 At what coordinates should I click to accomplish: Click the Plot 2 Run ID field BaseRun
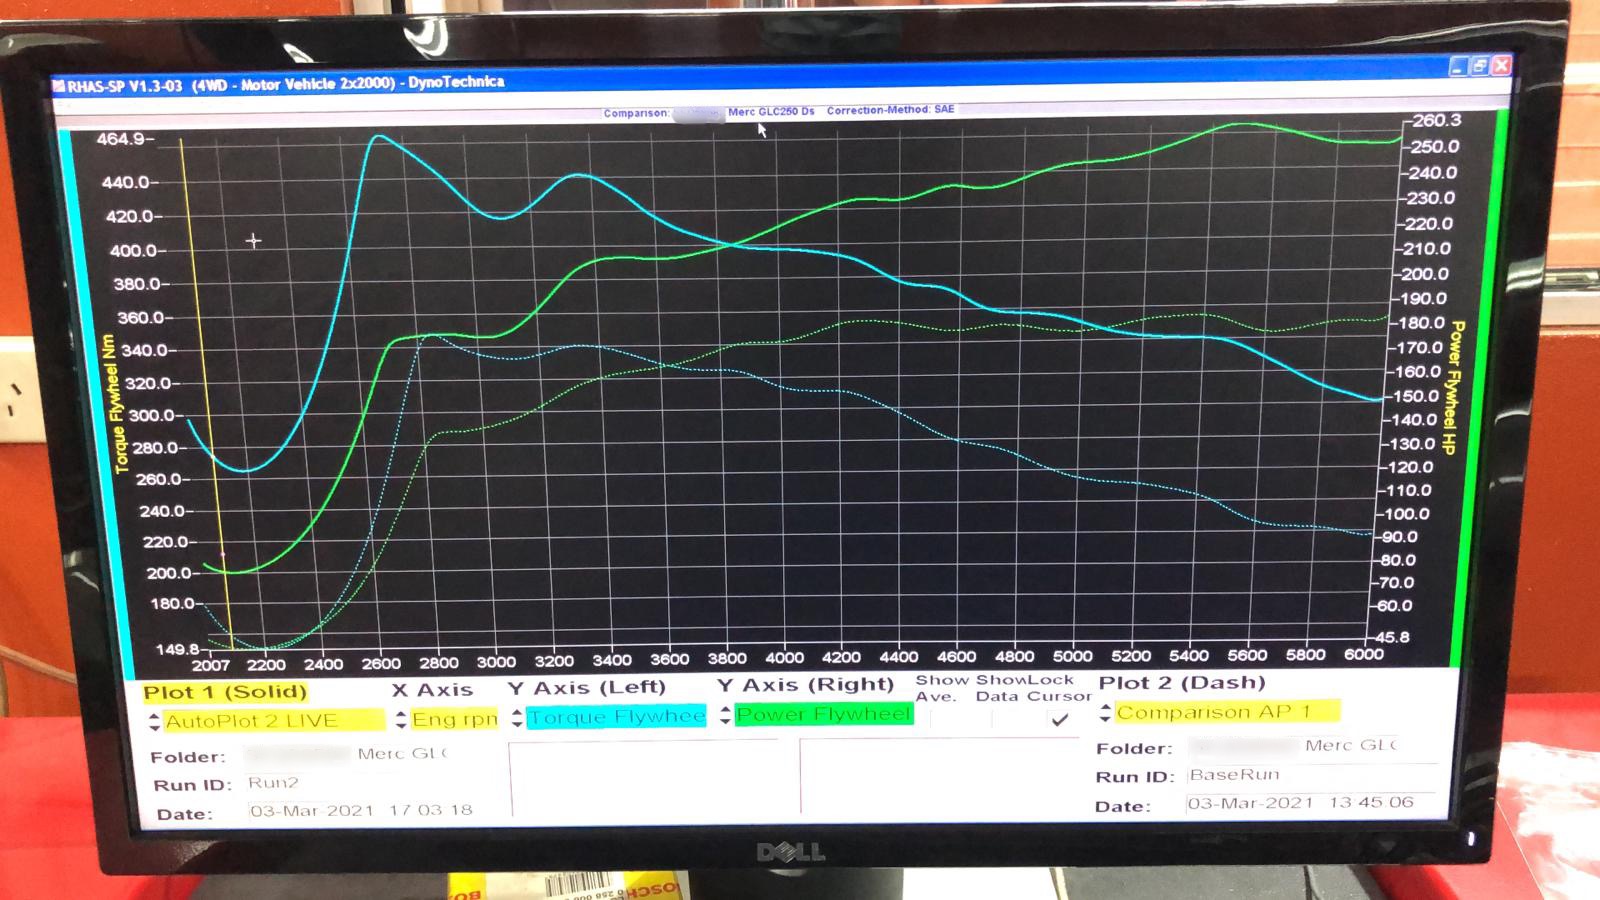pyautogui.click(x=1312, y=775)
